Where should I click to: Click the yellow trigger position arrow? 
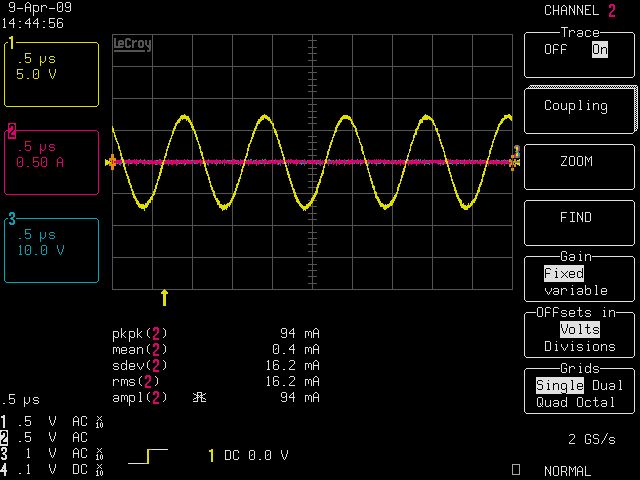click(164, 298)
